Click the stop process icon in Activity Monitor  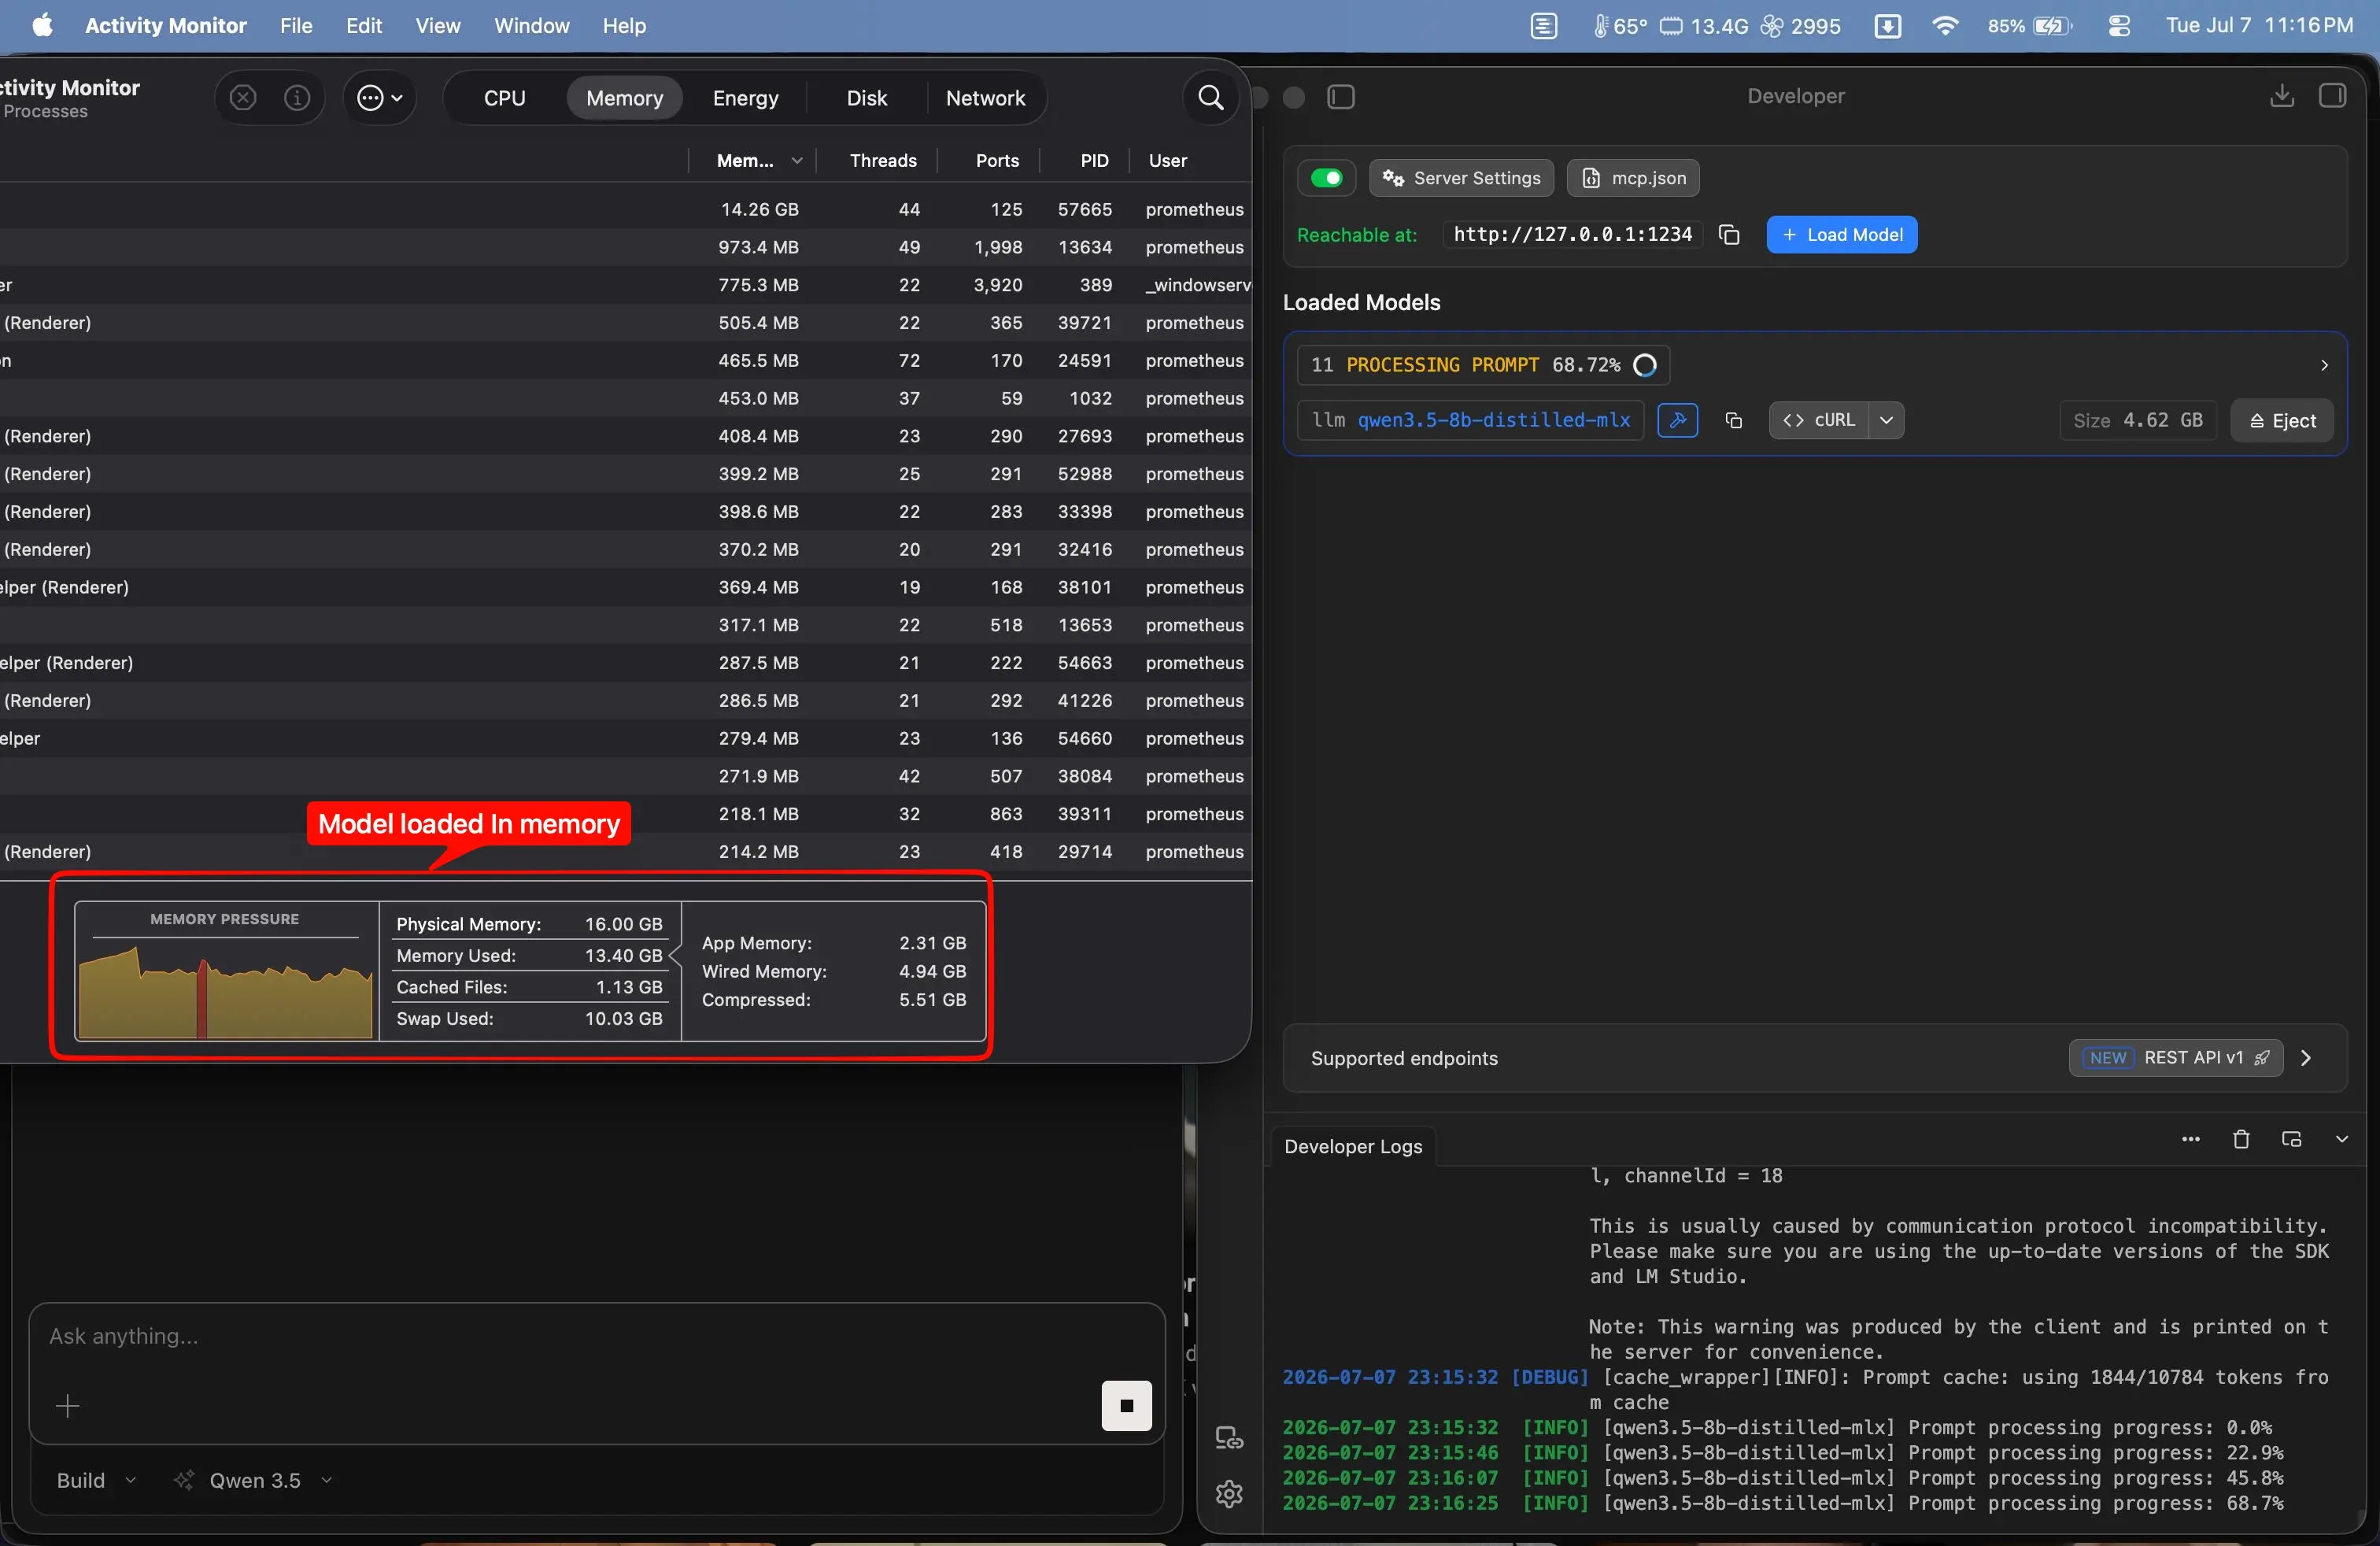point(243,98)
